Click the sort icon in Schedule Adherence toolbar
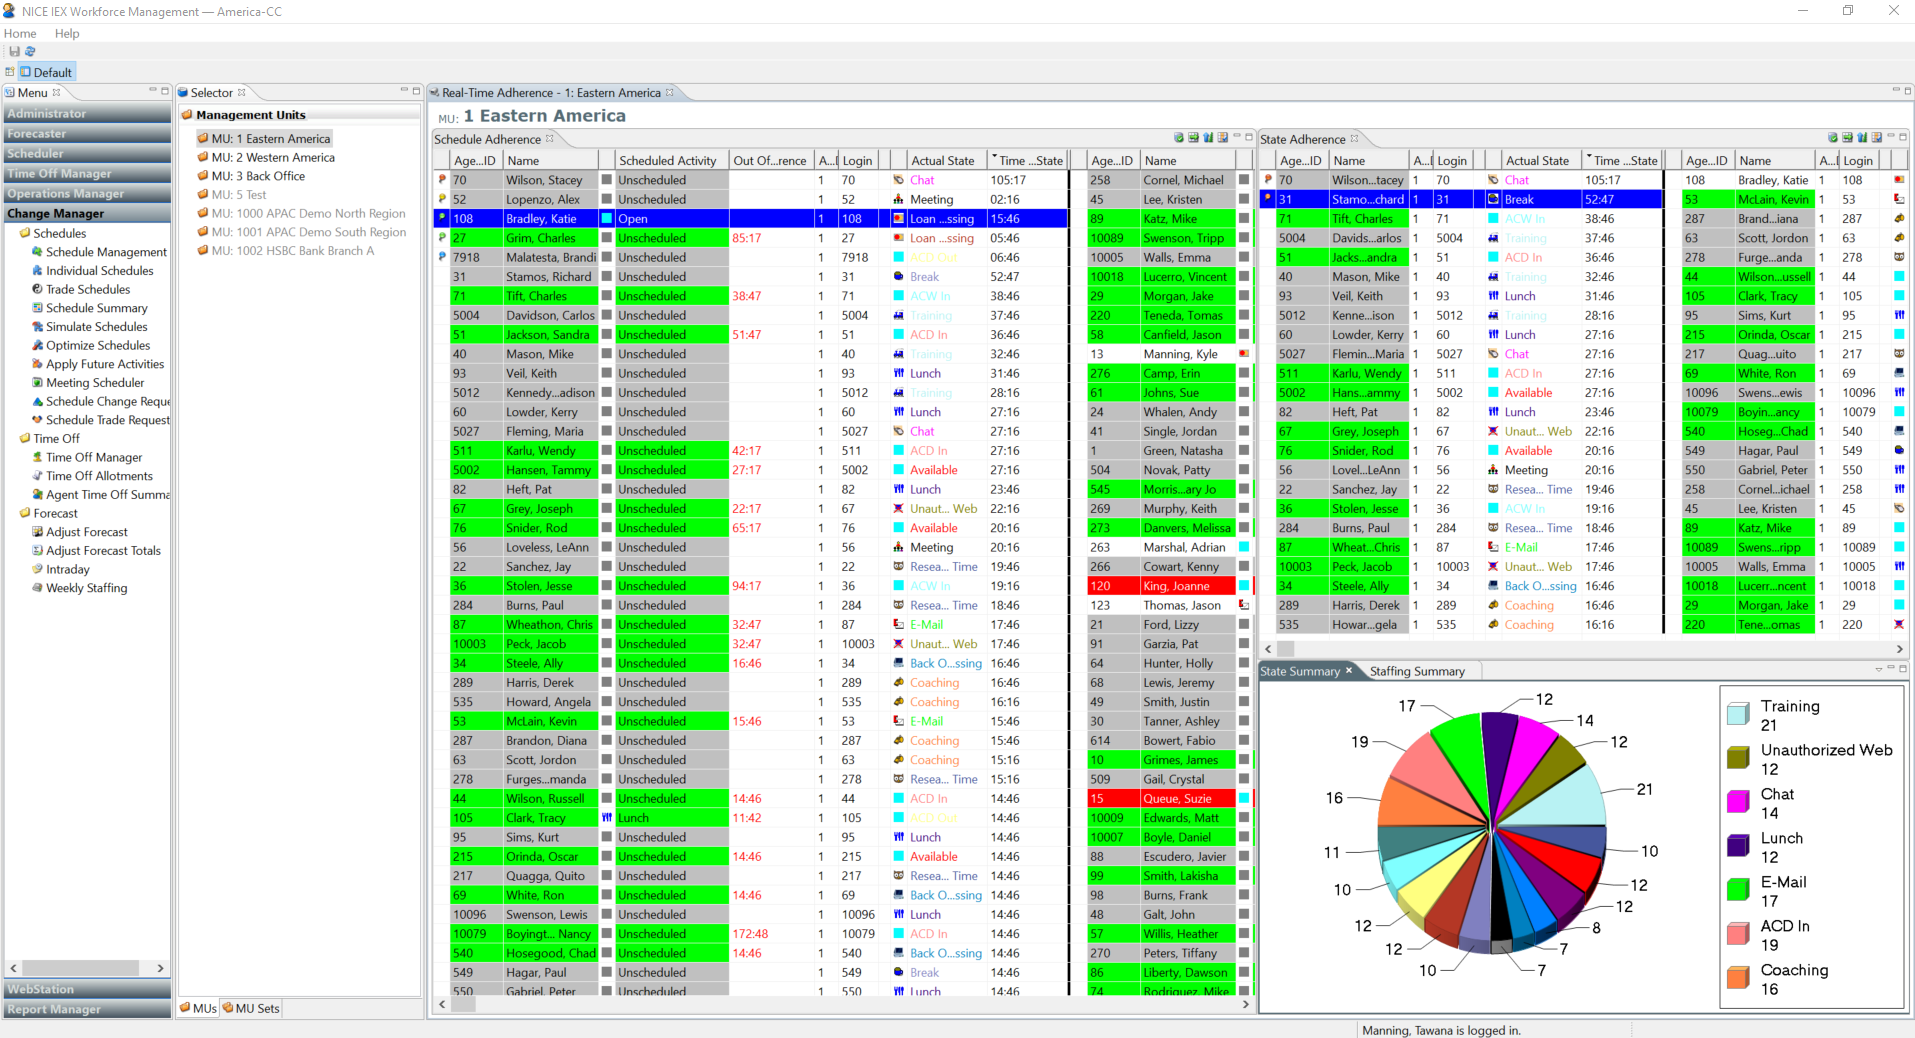Image resolution: width=1915 pixels, height=1038 pixels. [x=1207, y=139]
